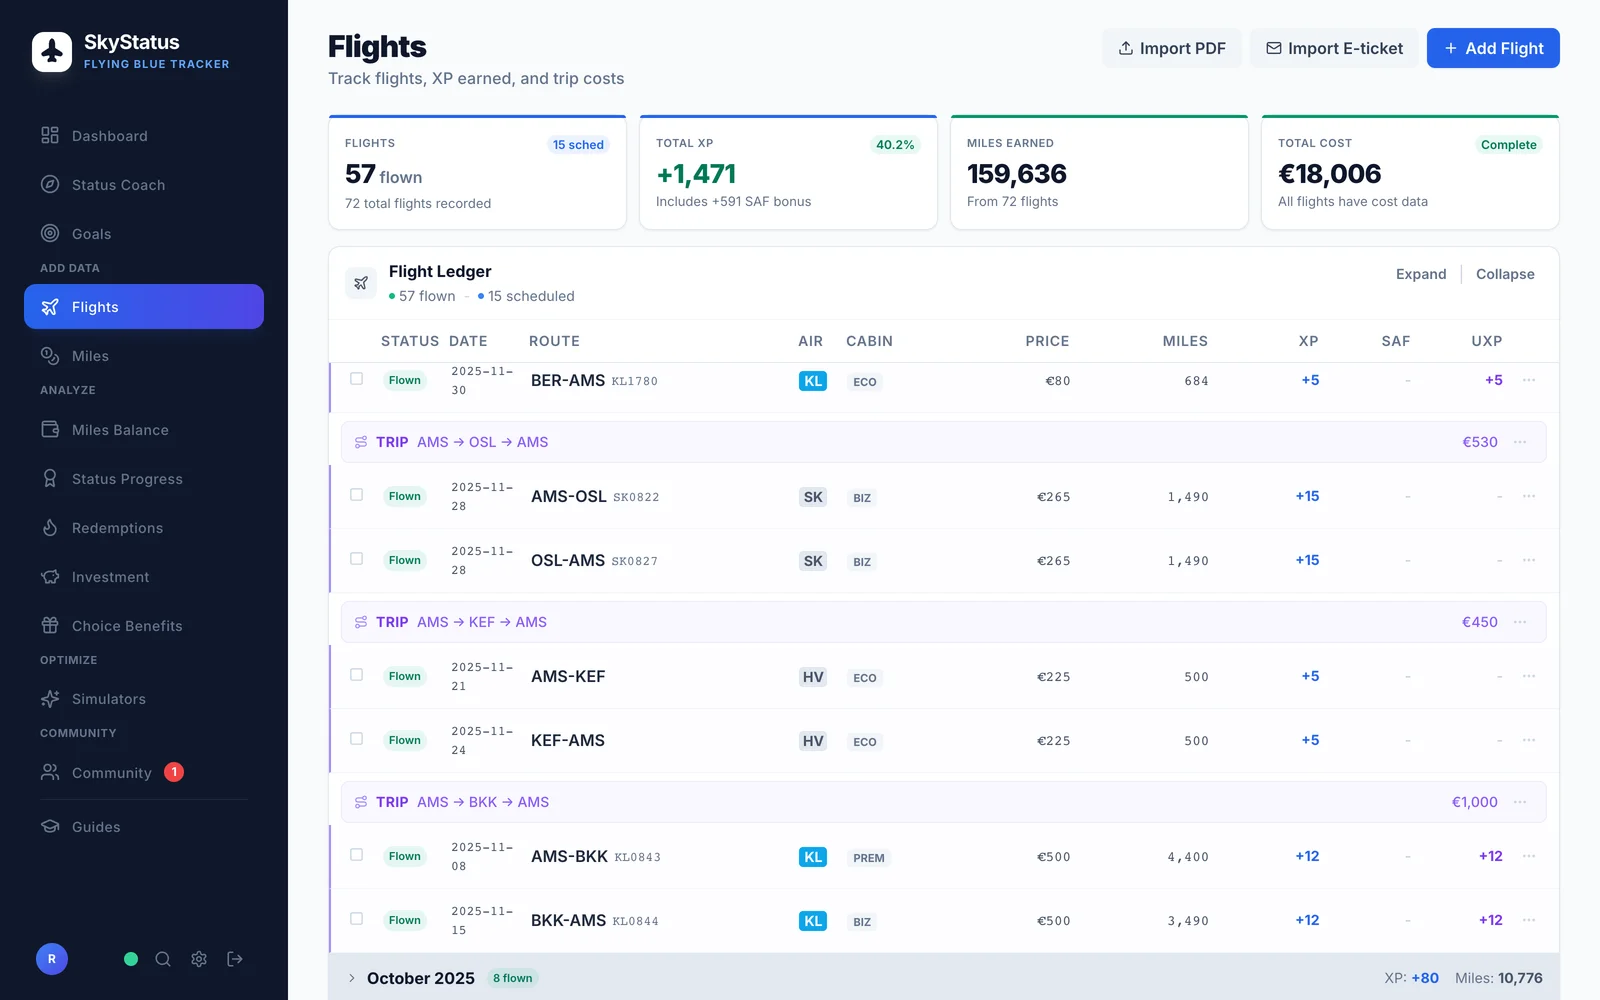Image resolution: width=1600 pixels, height=1000 pixels.
Task: Select the AMS-KEF flight checkbox
Action: [x=356, y=675]
